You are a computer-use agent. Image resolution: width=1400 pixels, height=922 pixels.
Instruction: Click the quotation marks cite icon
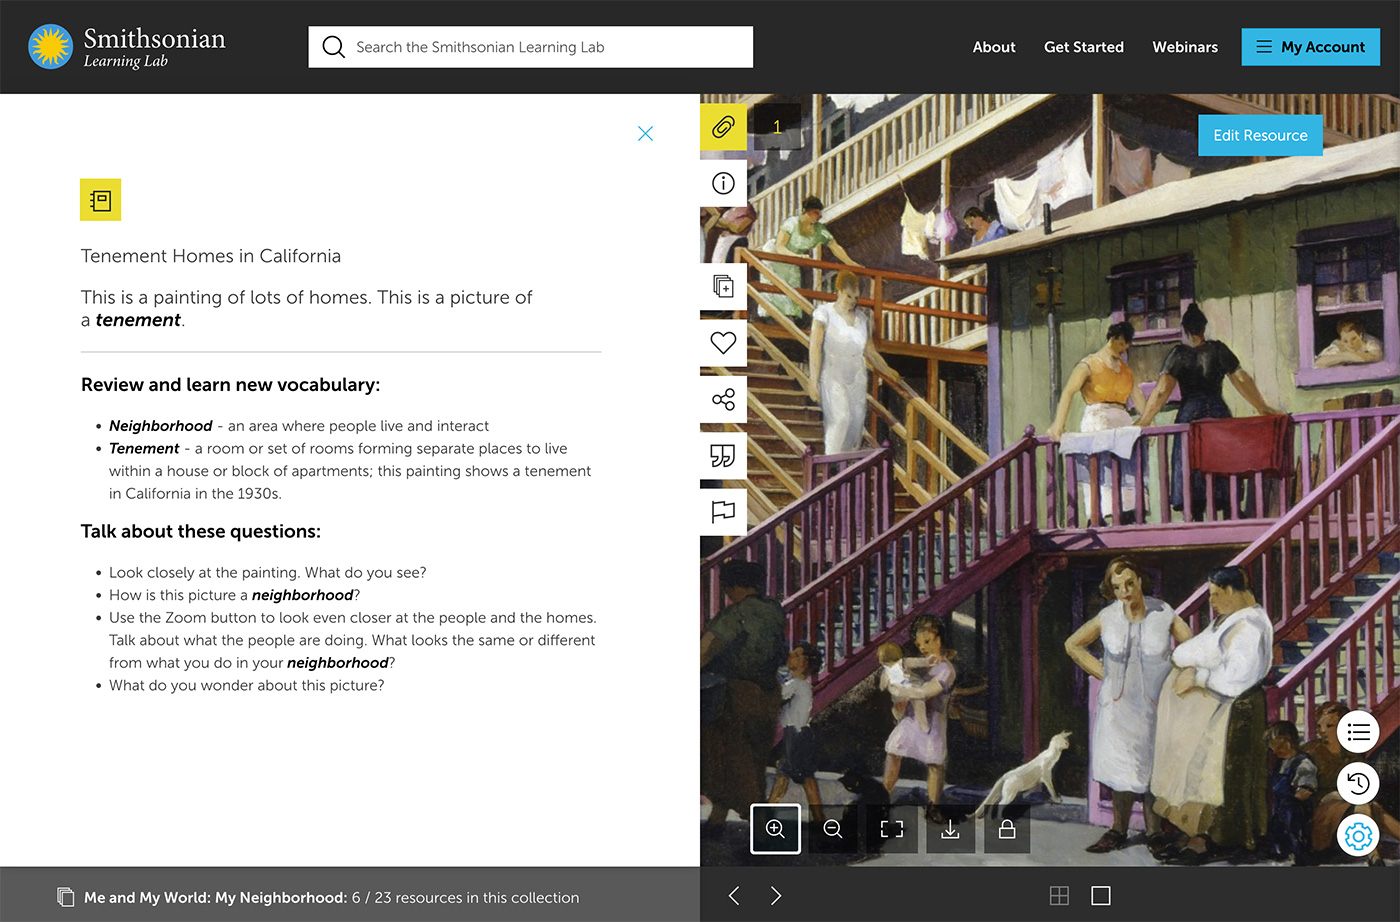coord(723,456)
